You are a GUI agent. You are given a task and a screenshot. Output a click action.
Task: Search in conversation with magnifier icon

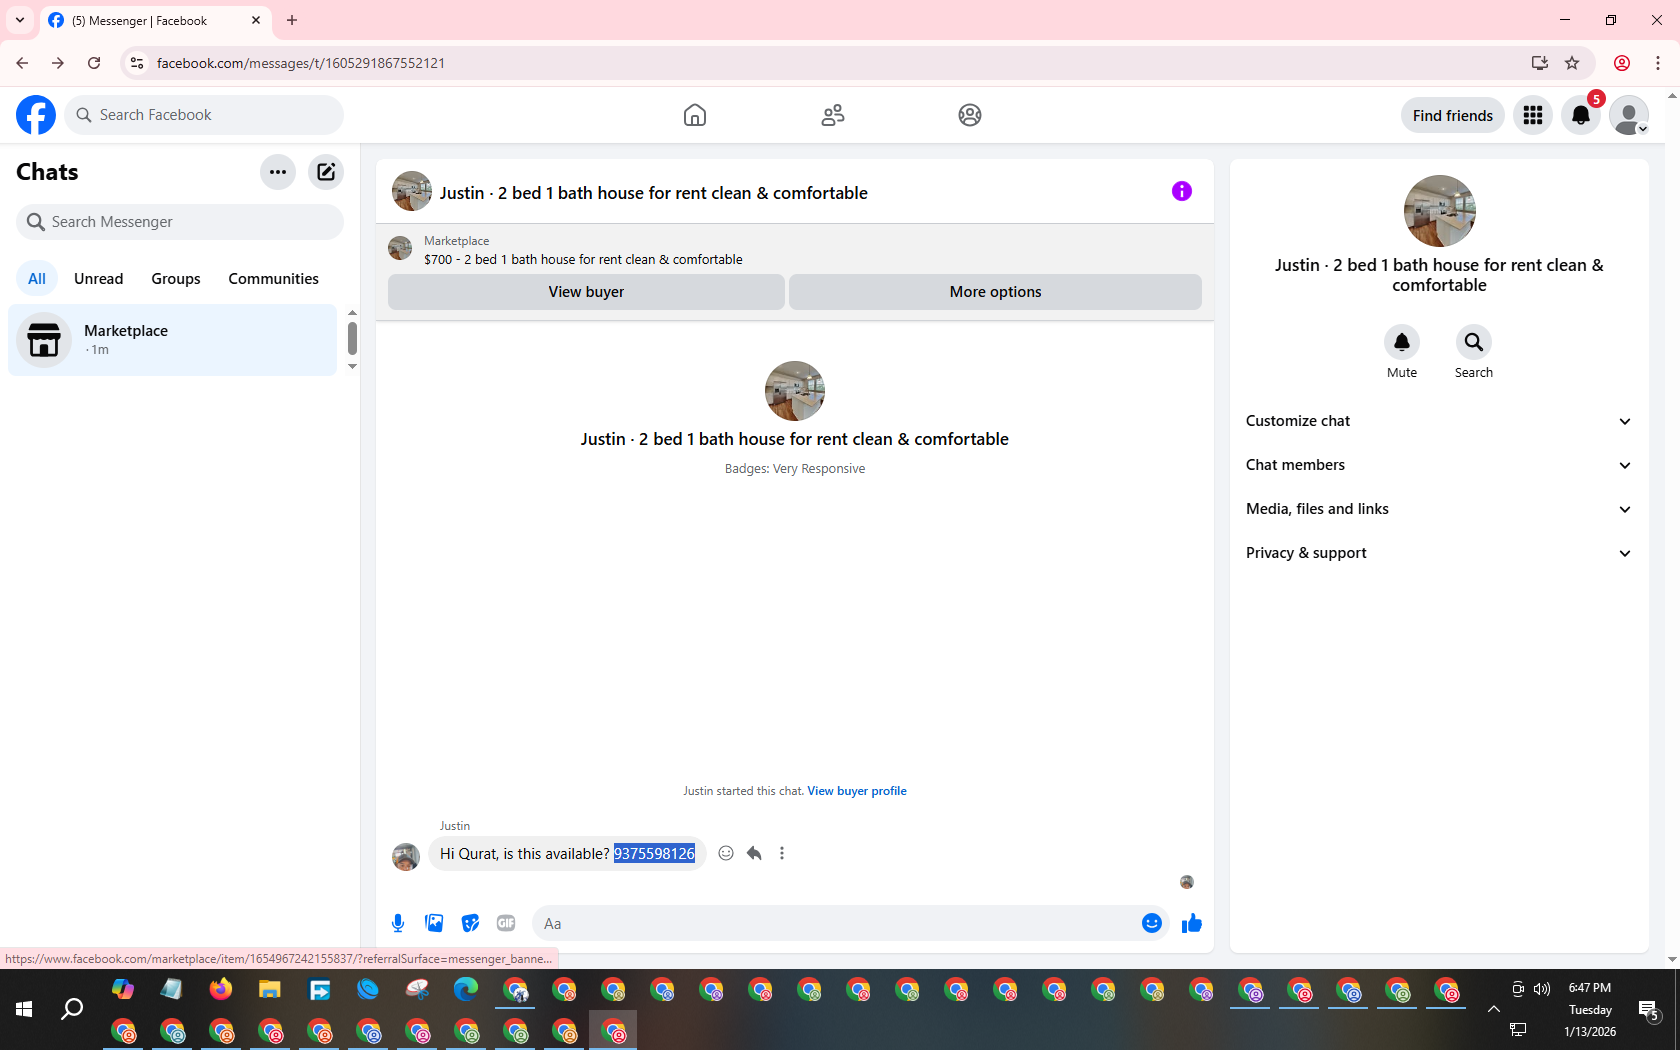pyautogui.click(x=1474, y=342)
